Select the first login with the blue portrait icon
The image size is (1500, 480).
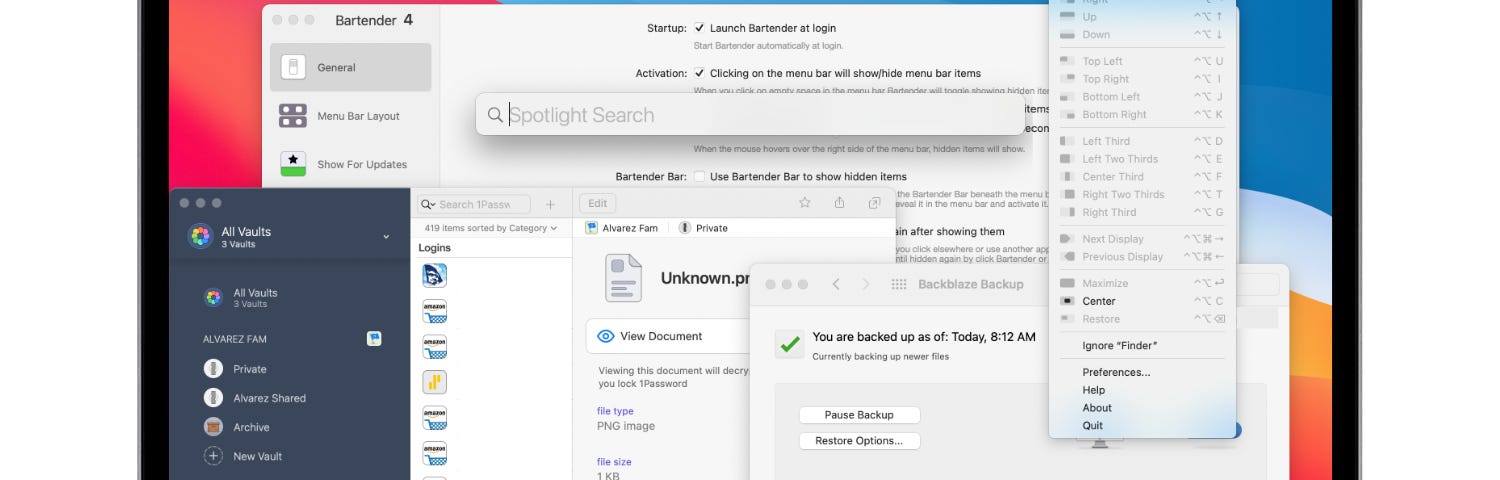(434, 275)
